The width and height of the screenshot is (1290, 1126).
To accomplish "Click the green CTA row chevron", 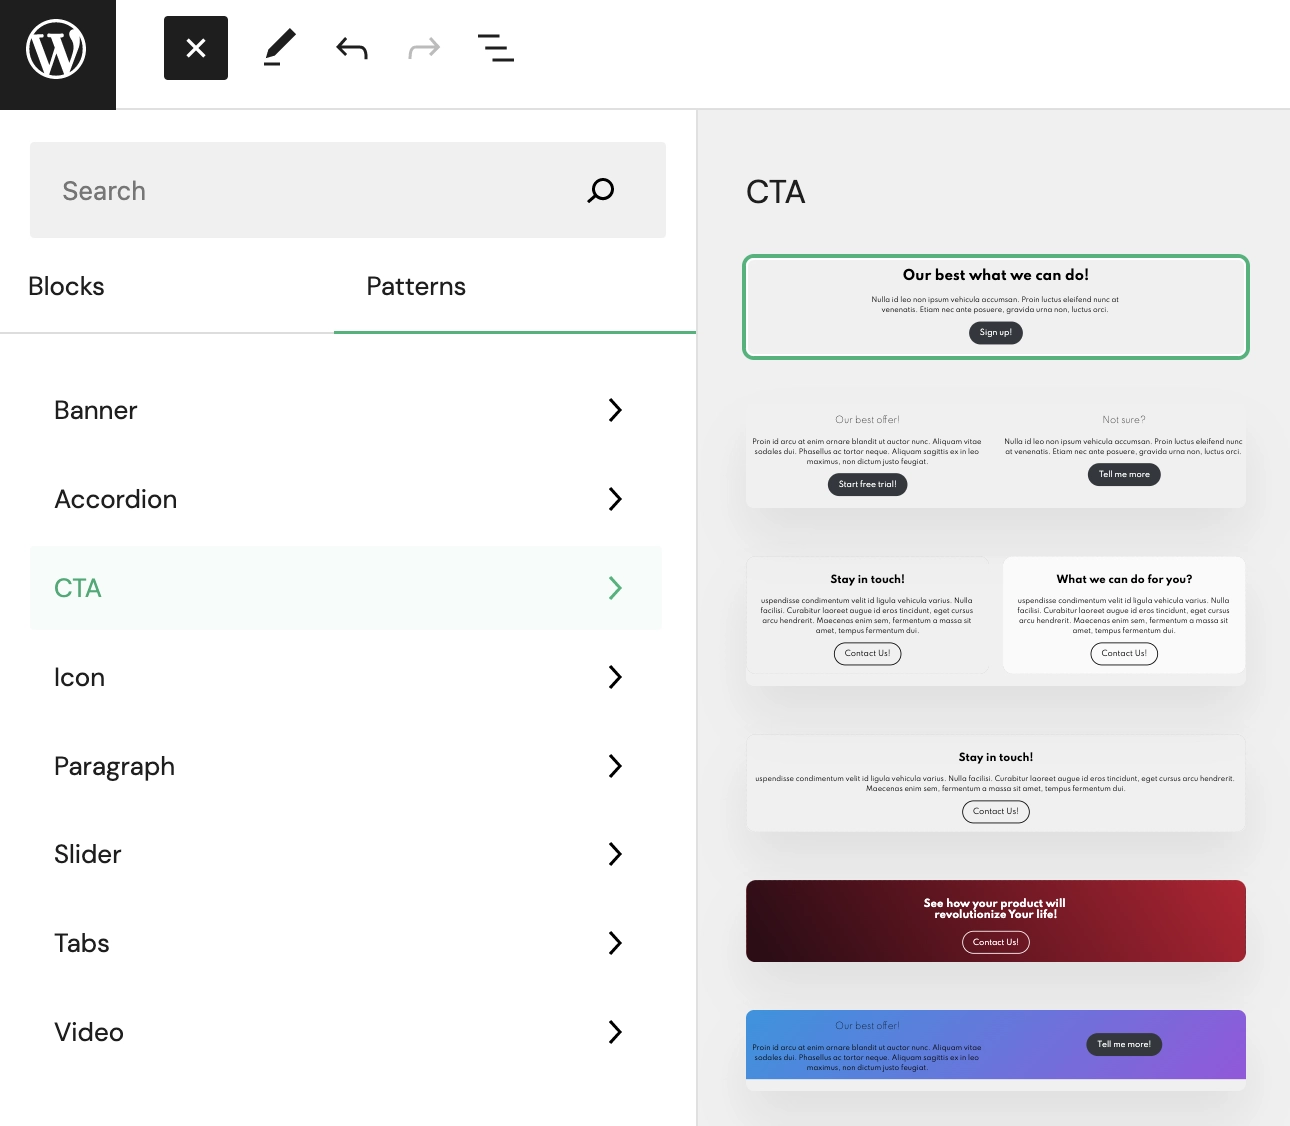I will tap(615, 588).
